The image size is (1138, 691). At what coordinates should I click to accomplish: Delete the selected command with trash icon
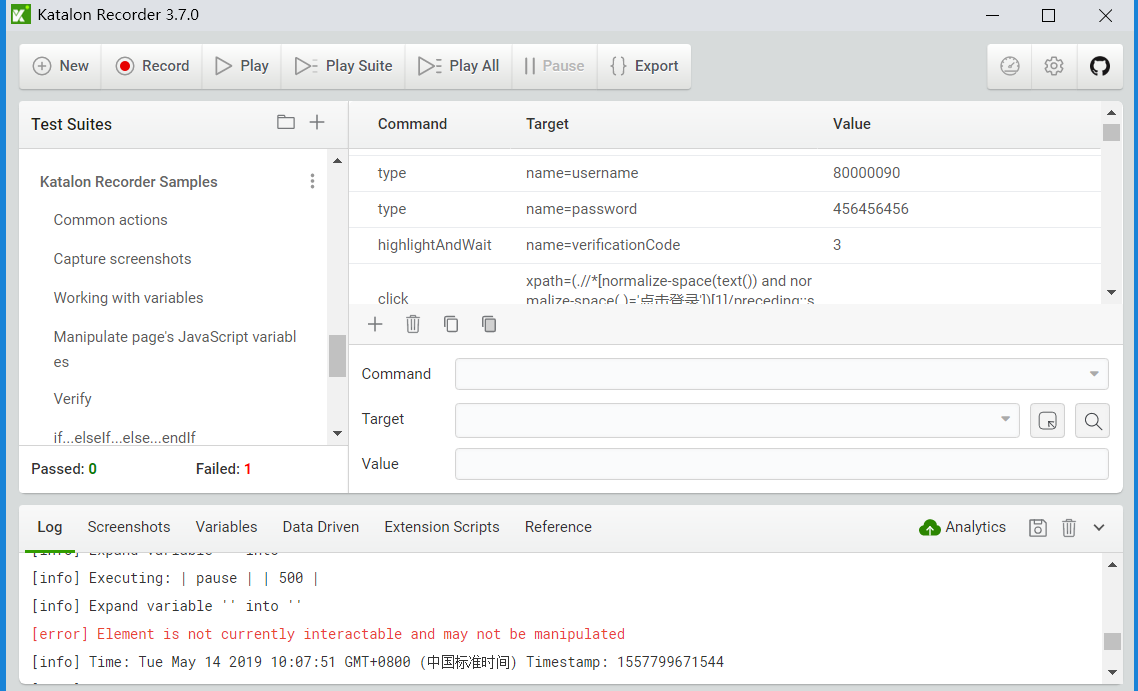(x=413, y=324)
